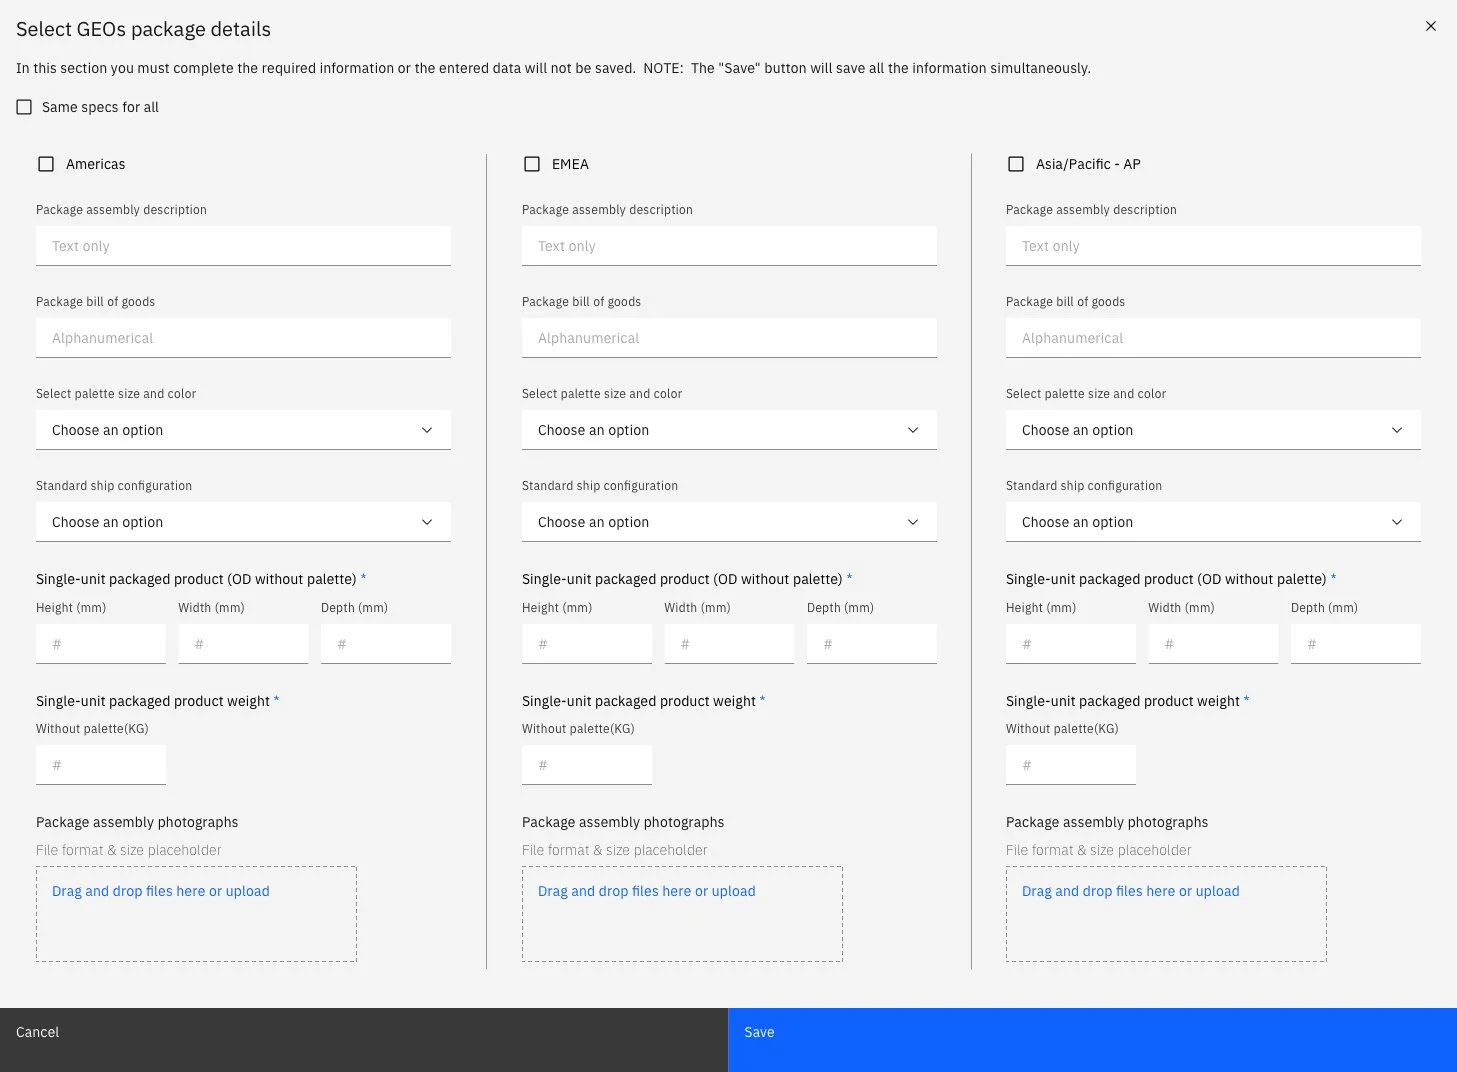
Task: Open Americas palette size and color dropdown
Action: click(243, 430)
